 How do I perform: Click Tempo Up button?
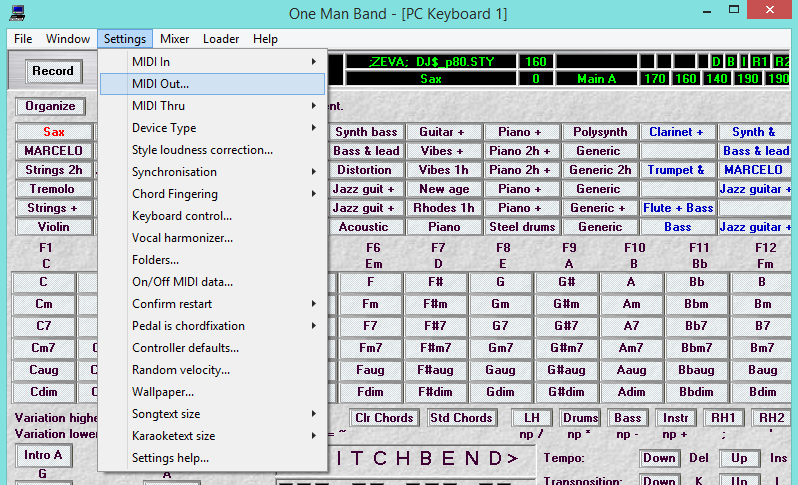[x=739, y=458]
